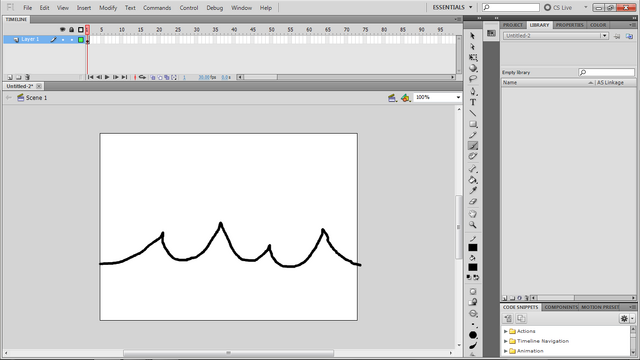
Task: Select the Selection (arrow) tool
Action: [473, 36]
